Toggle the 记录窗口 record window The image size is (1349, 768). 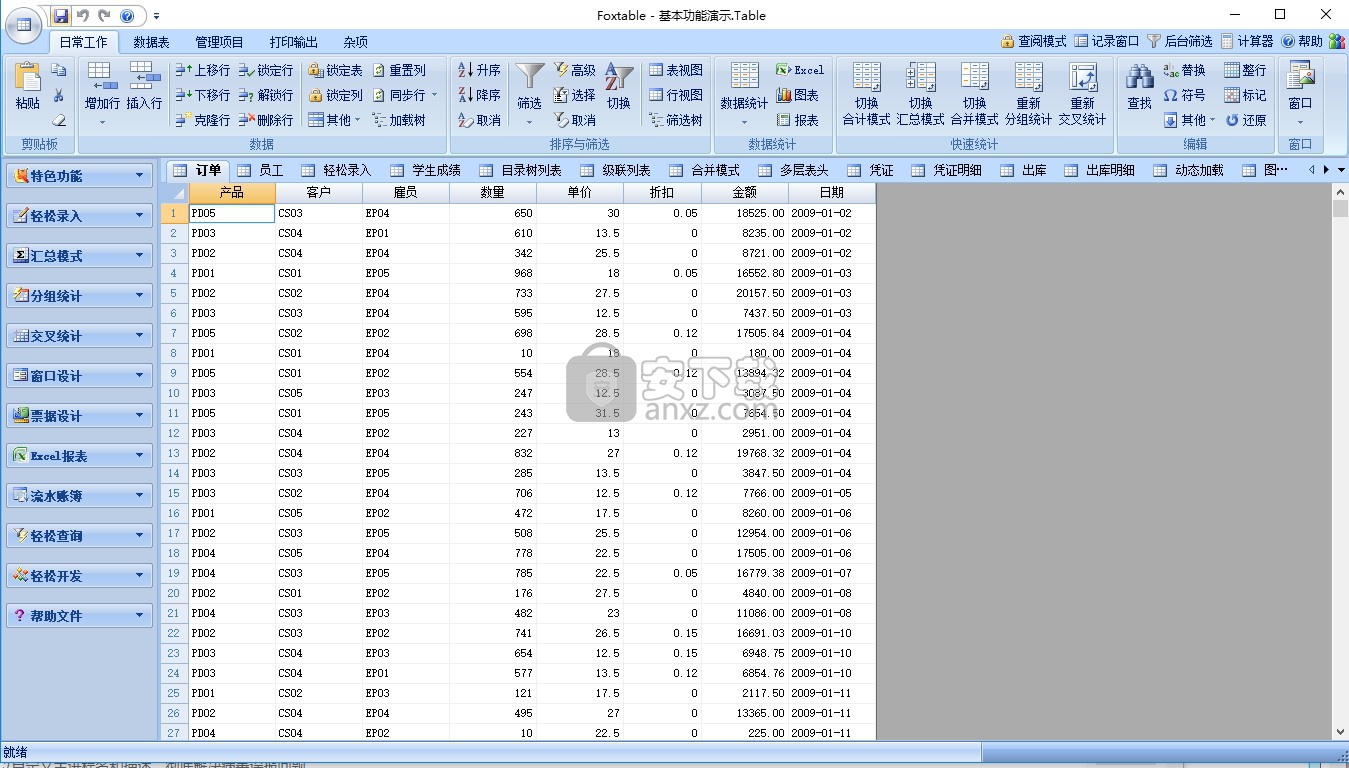(1106, 41)
